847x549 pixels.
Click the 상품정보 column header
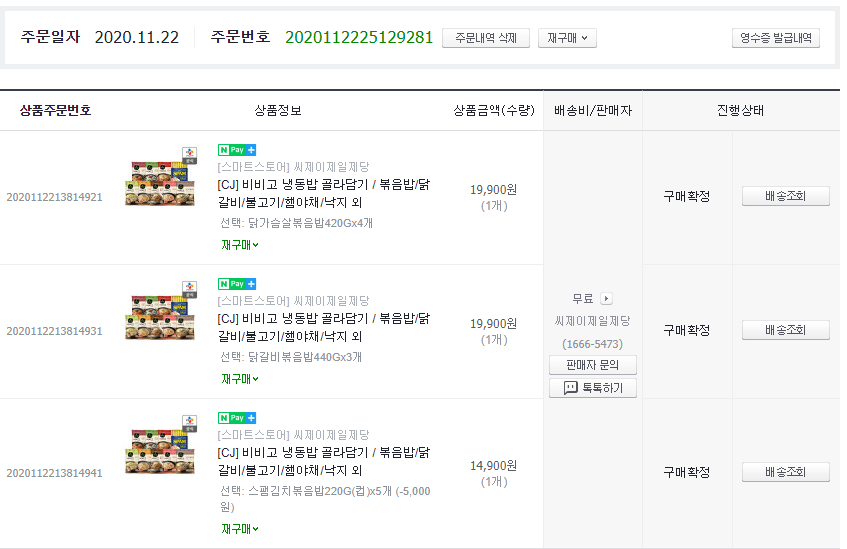[x=278, y=111]
